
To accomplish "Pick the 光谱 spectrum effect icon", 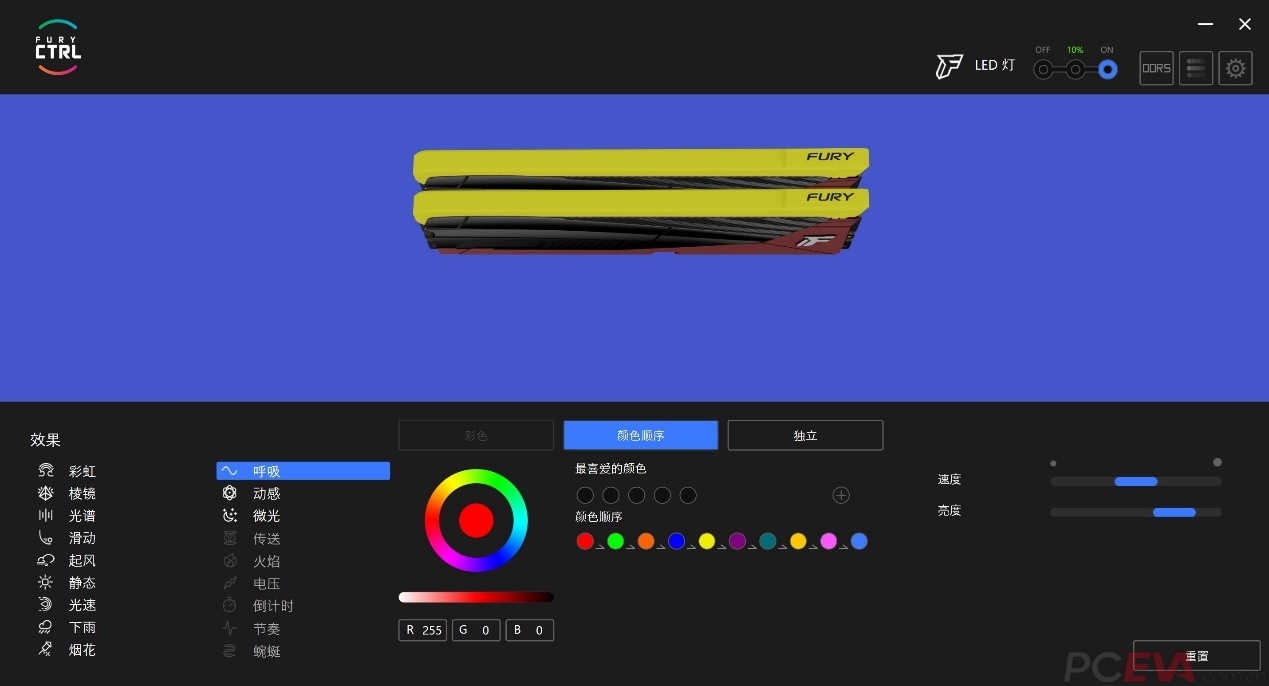I will (x=46, y=515).
